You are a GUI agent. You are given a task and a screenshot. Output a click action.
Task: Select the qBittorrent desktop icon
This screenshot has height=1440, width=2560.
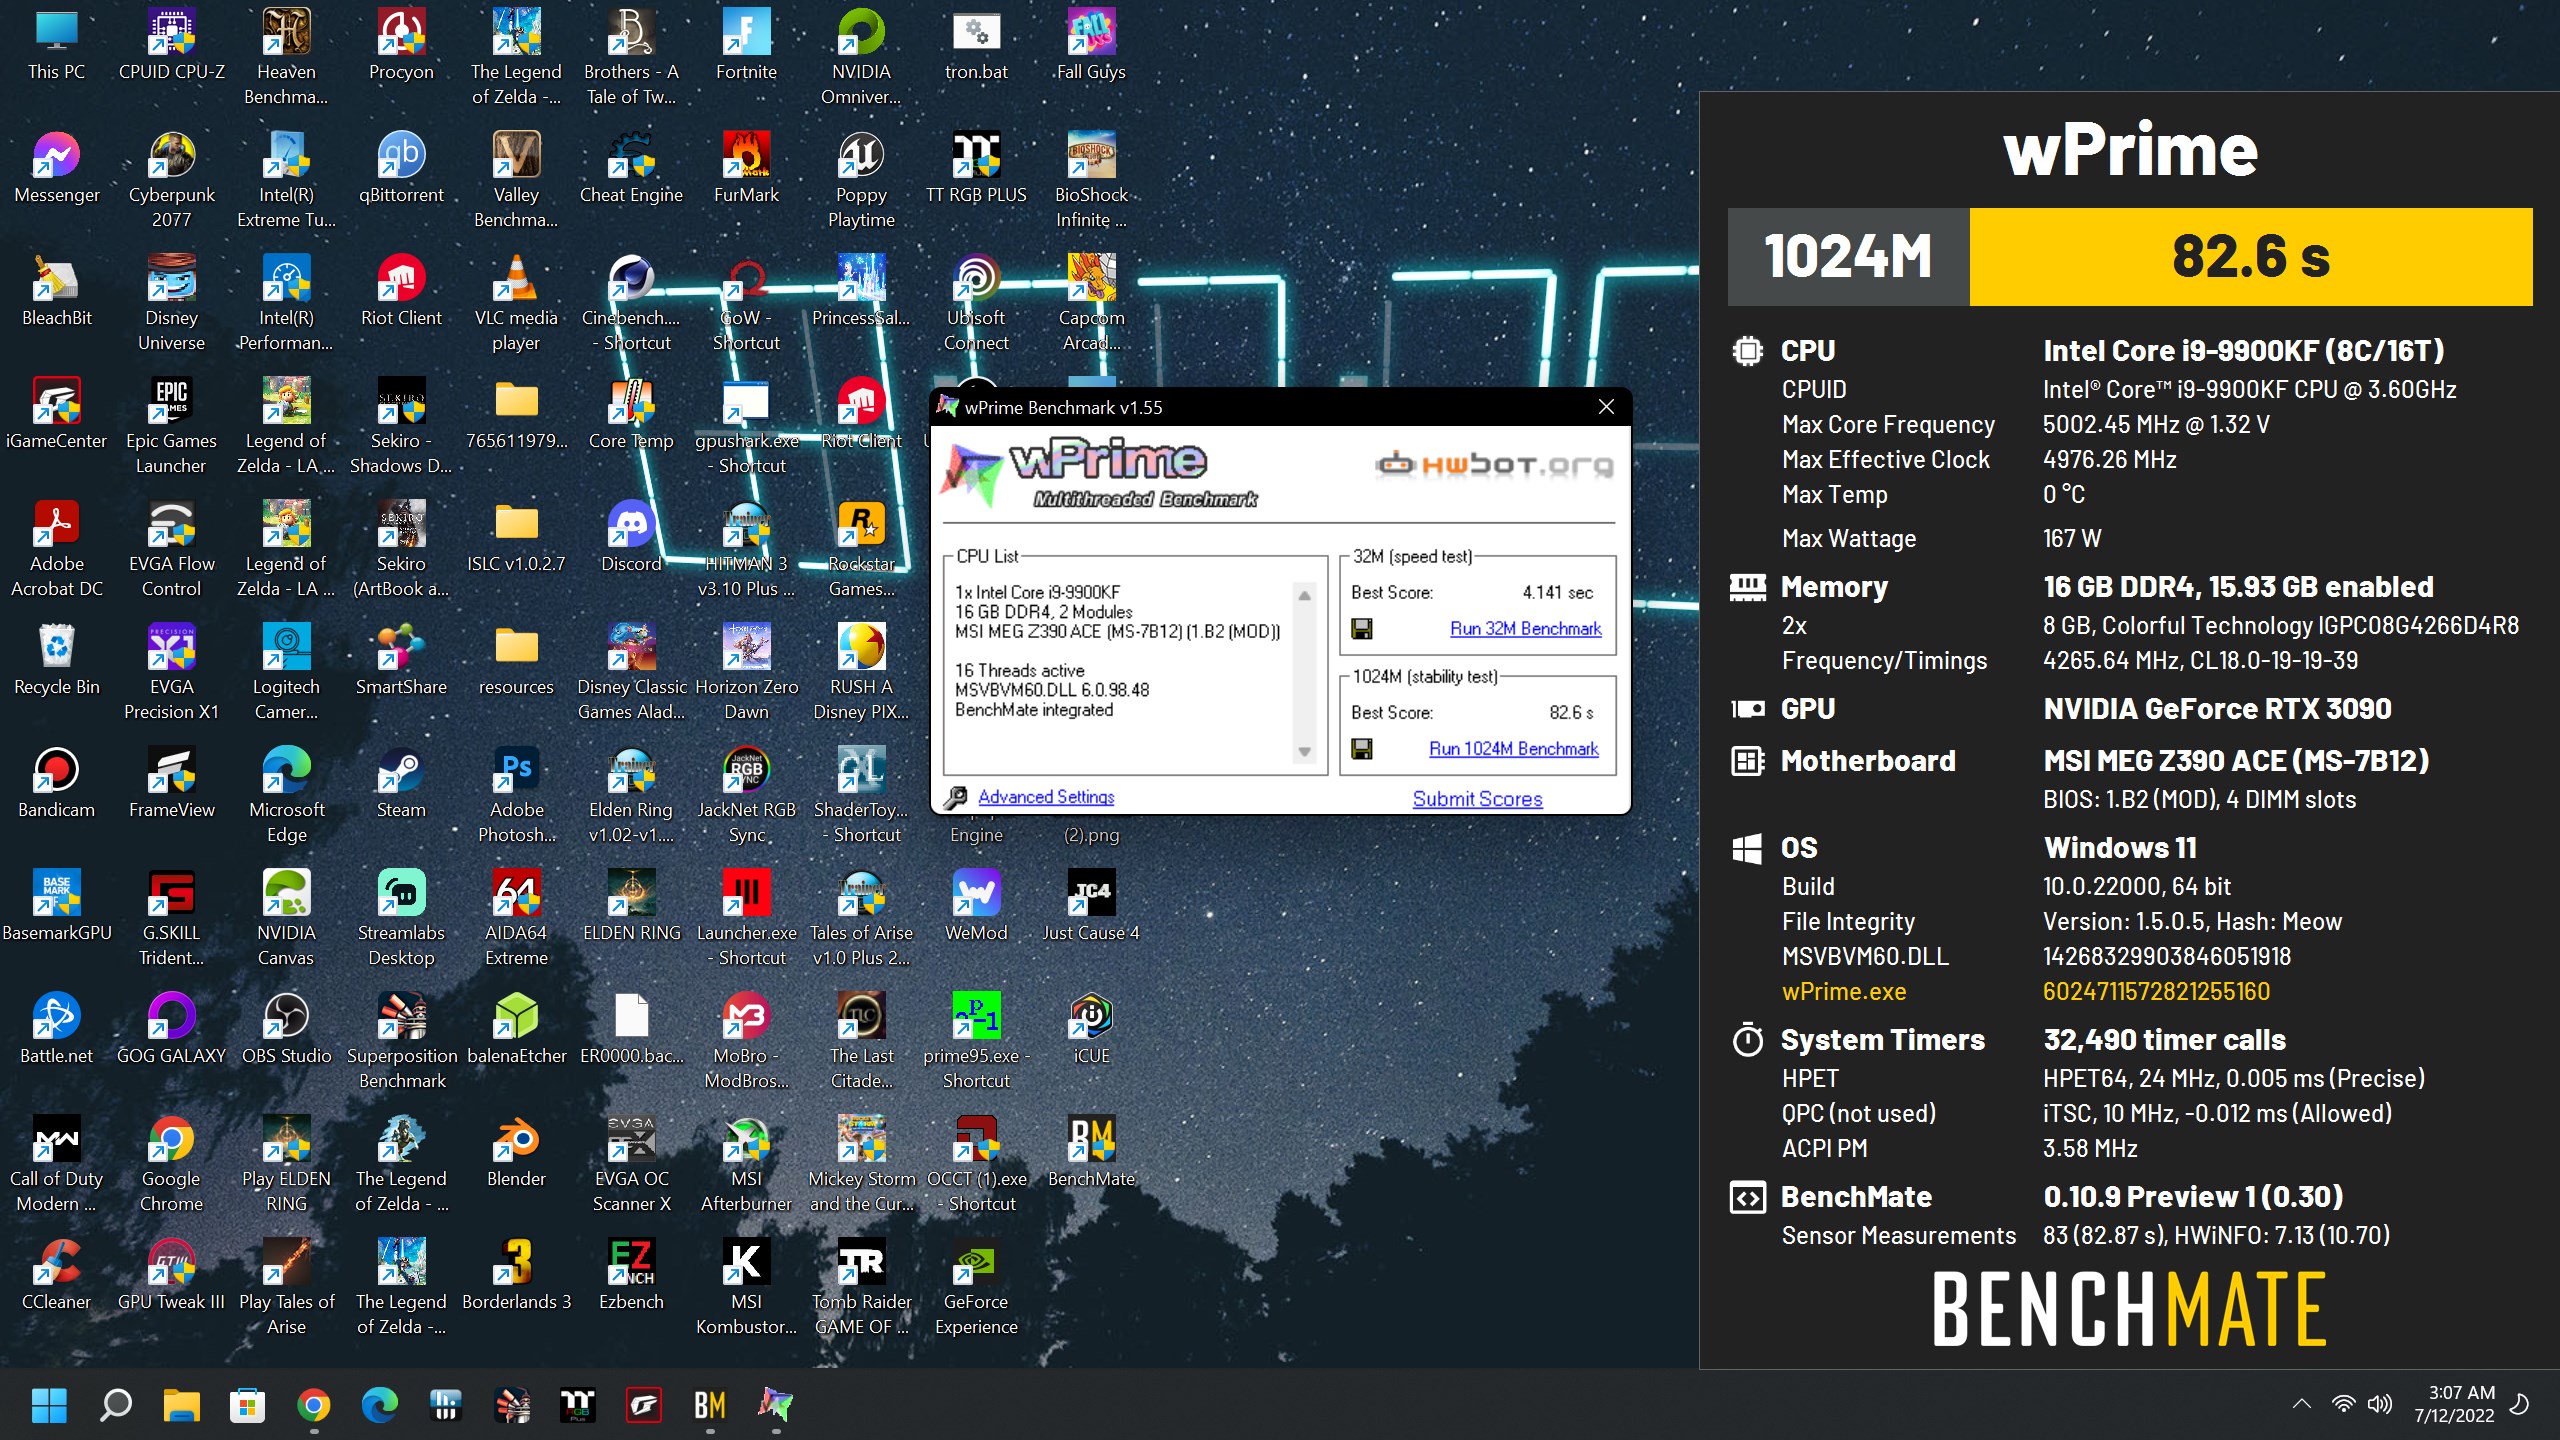(x=401, y=169)
